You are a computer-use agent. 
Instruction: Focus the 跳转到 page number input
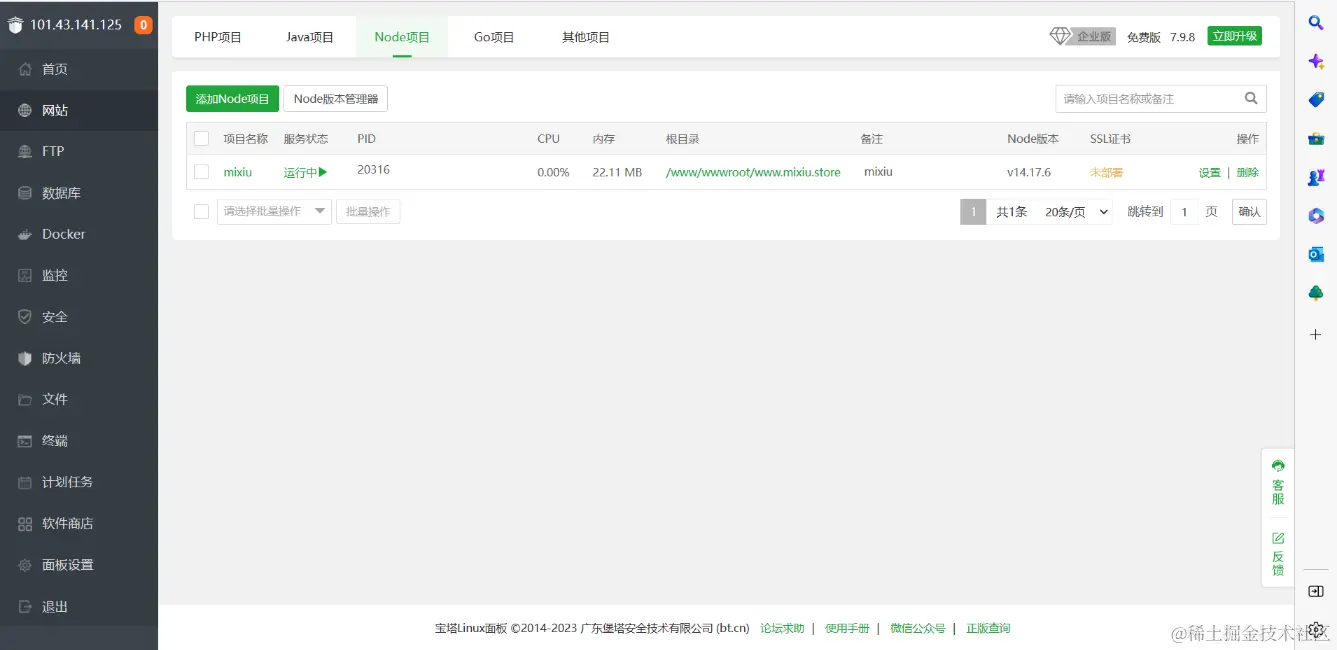coord(1184,212)
